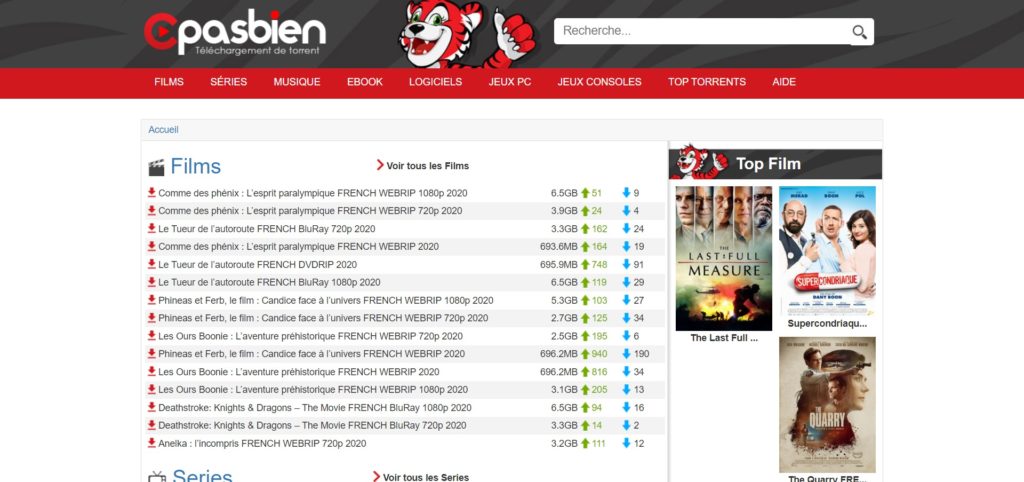The height and width of the screenshot is (482, 1024).
Task: Click The Last Full ... title text
Action: click(x=724, y=338)
